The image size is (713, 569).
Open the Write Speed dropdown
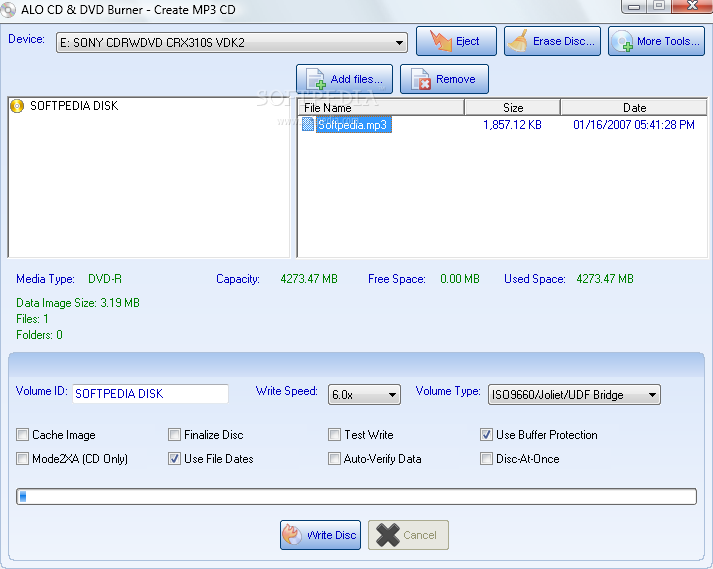coord(364,394)
